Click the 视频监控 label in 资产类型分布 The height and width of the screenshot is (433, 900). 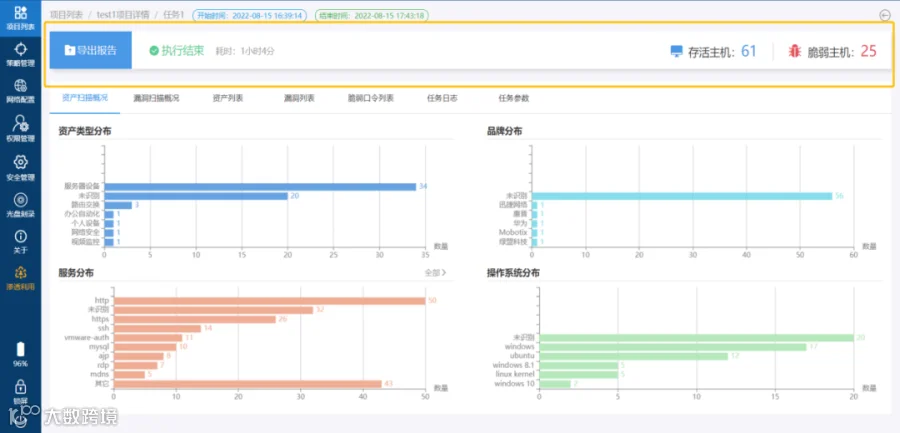86,241
